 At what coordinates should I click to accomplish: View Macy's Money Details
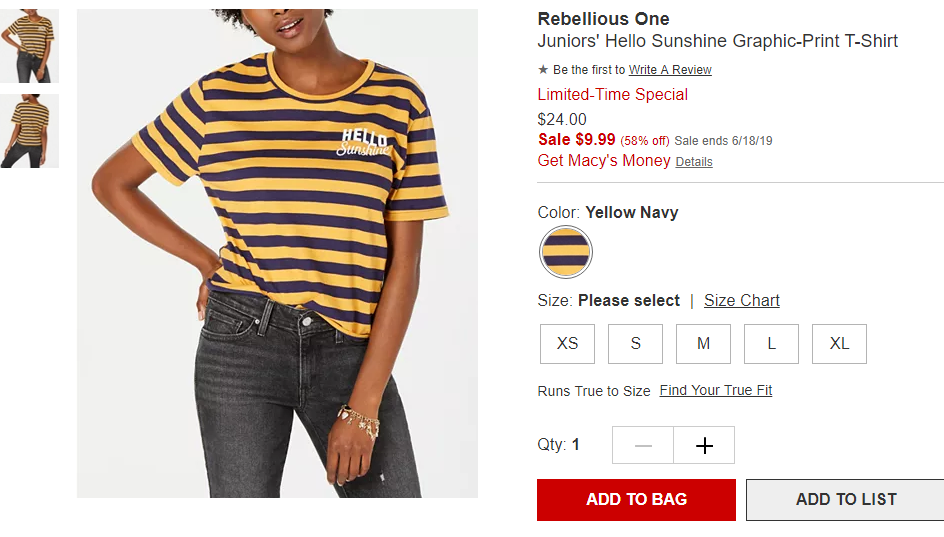(694, 162)
